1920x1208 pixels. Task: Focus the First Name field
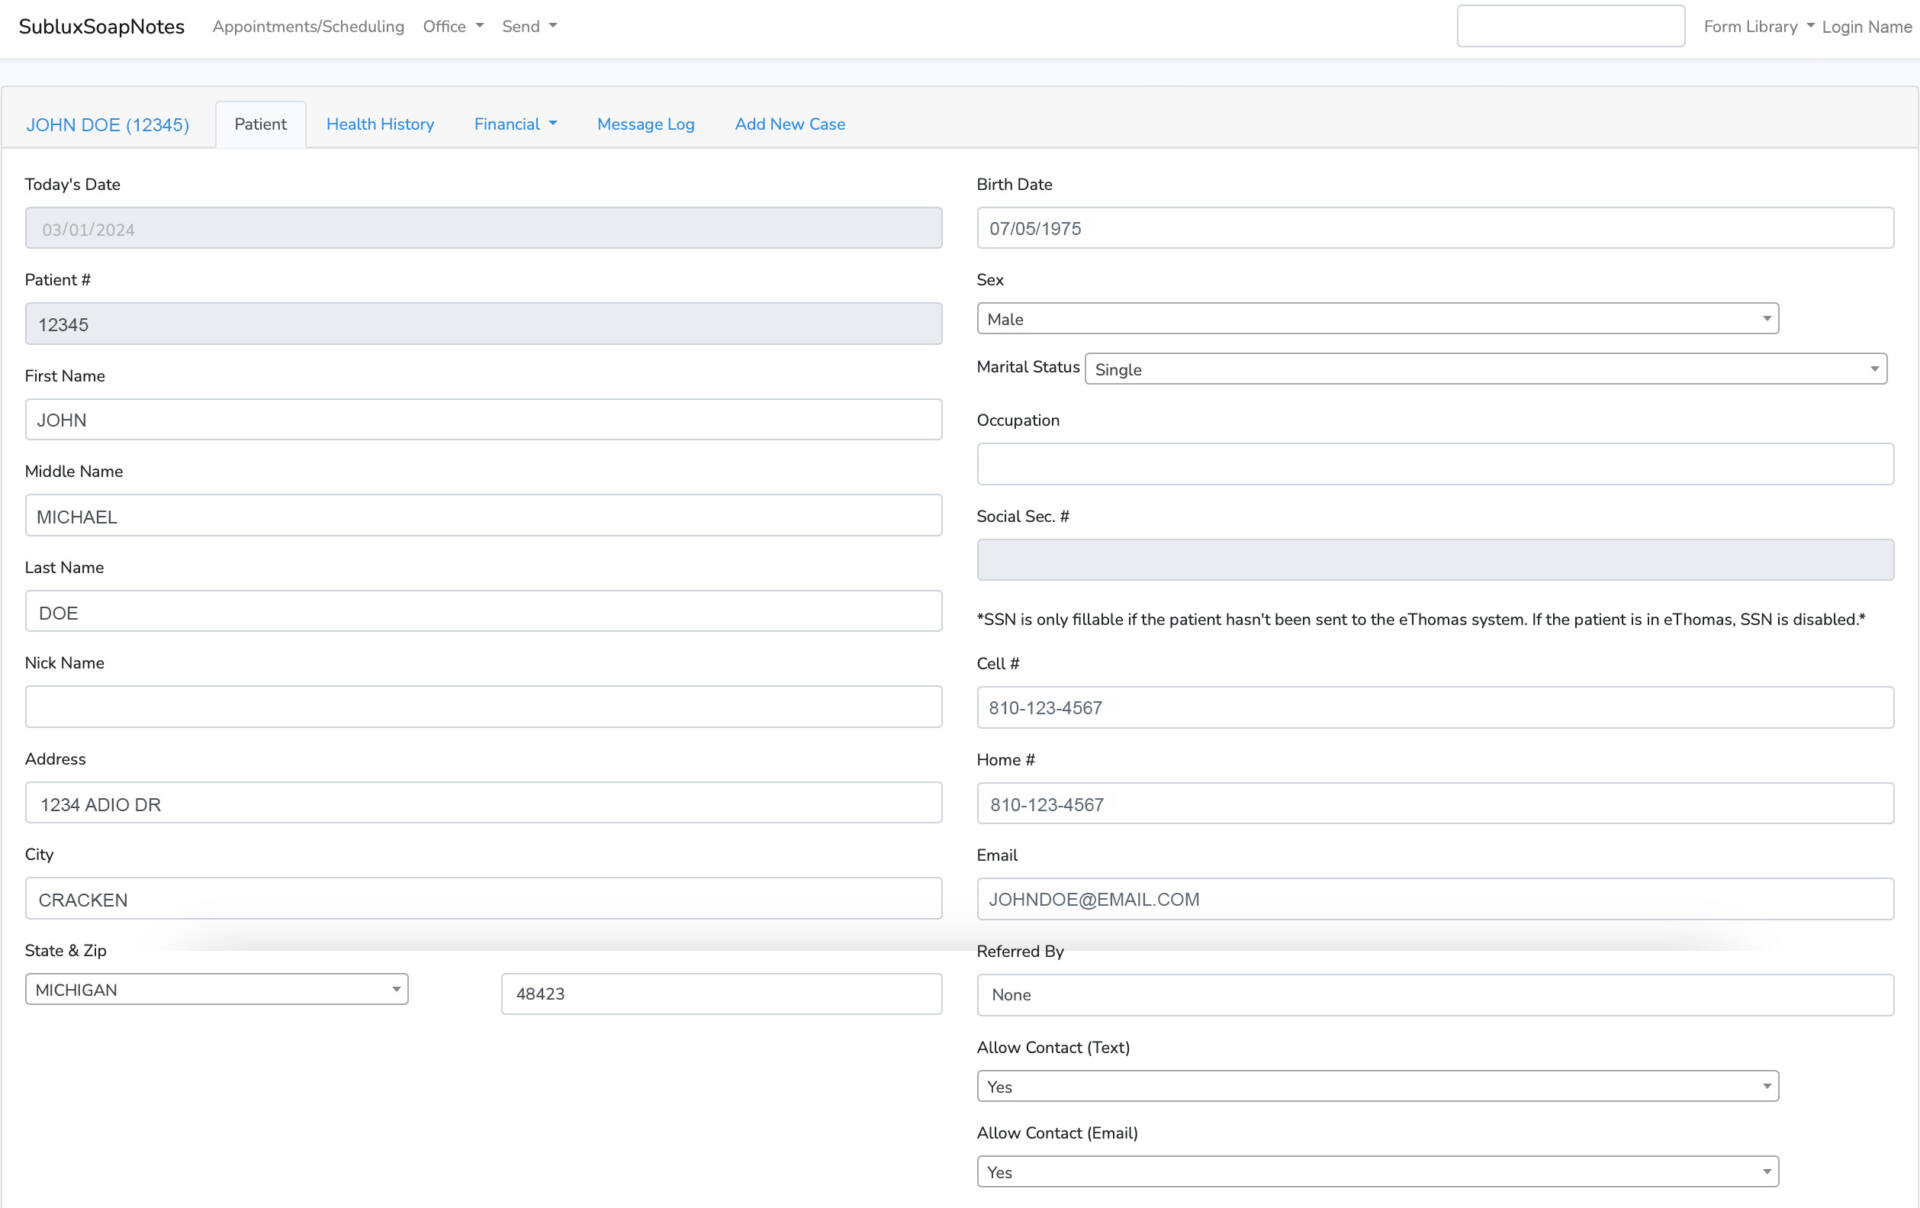click(483, 419)
